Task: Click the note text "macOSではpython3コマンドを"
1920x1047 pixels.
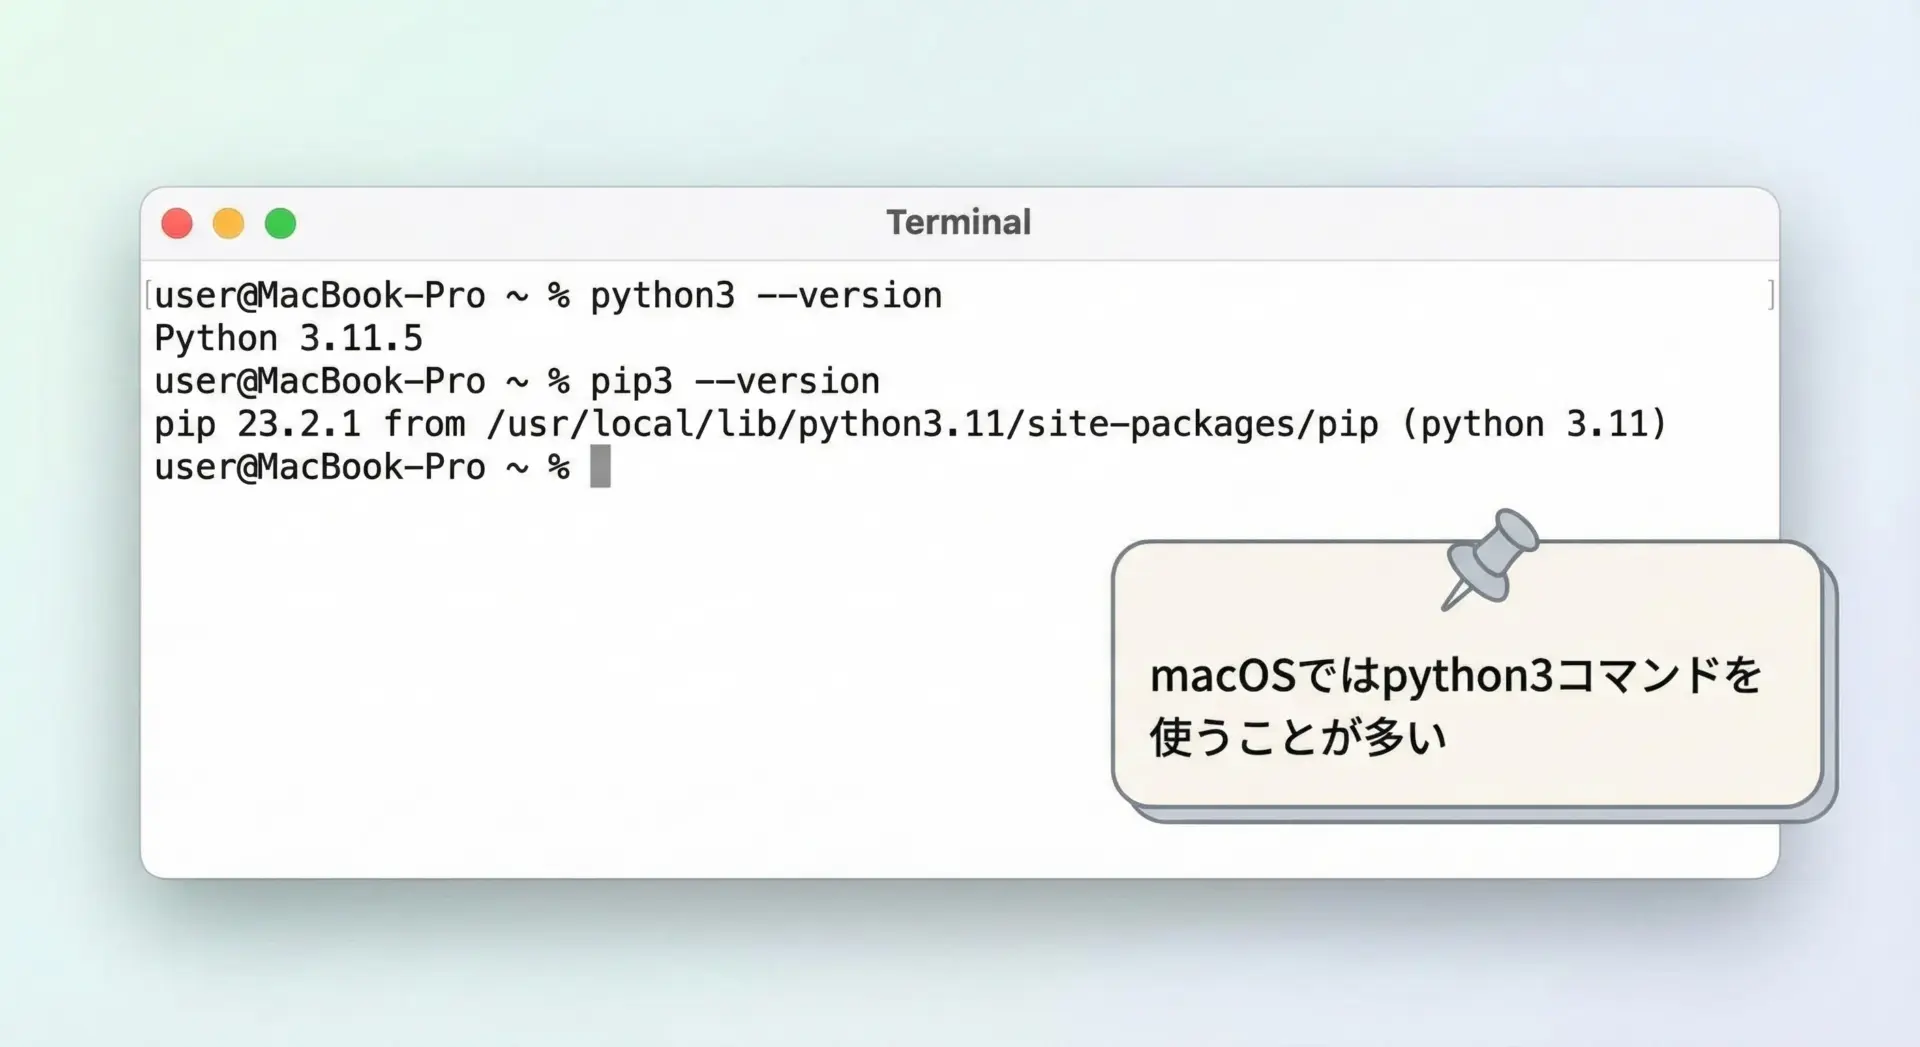Action: (1455, 676)
